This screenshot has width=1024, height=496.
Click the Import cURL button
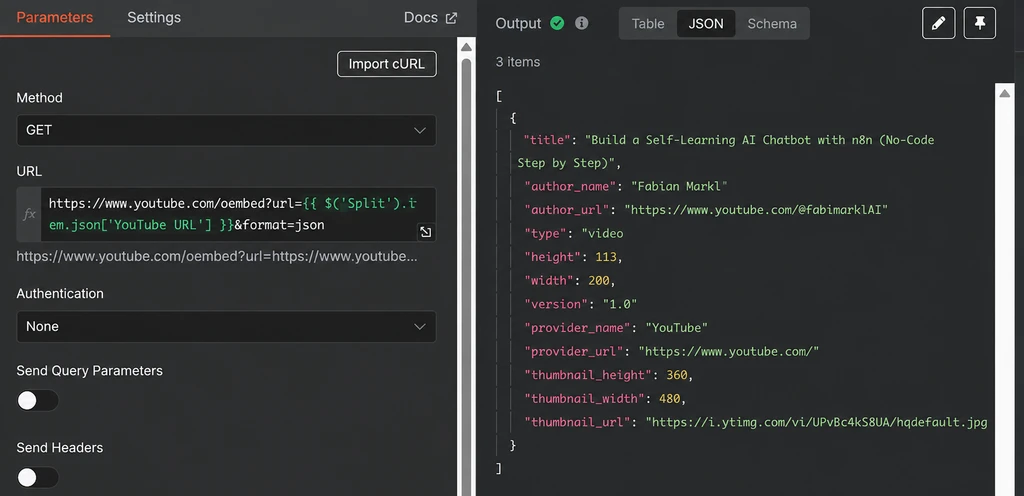pyautogui.click(x=387, y=64)
